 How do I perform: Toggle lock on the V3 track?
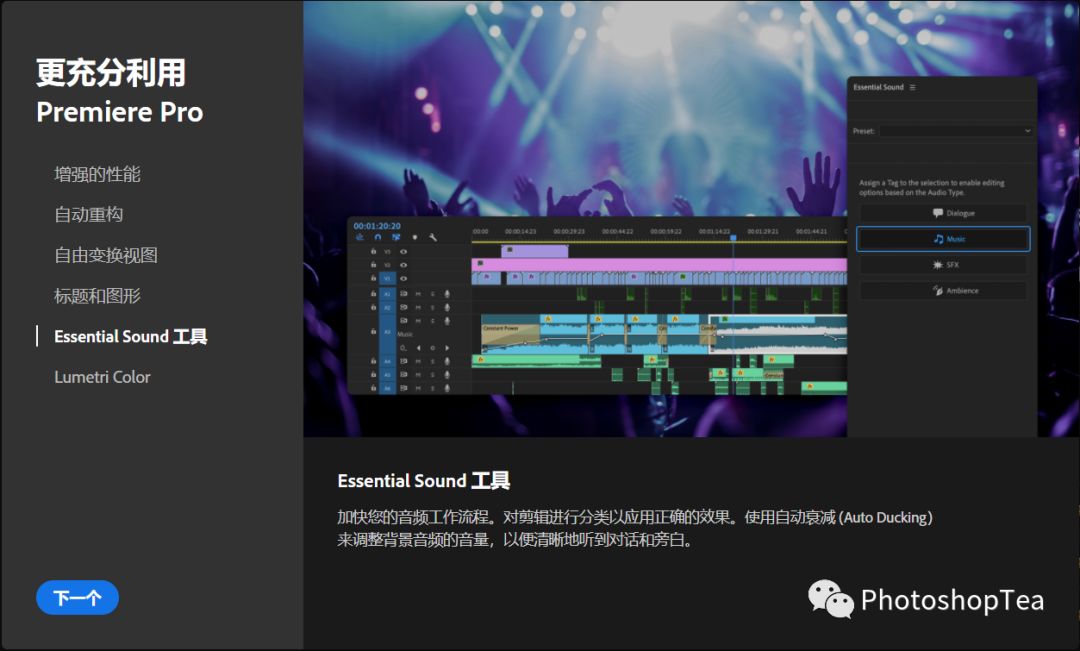[x=373, y=251]
